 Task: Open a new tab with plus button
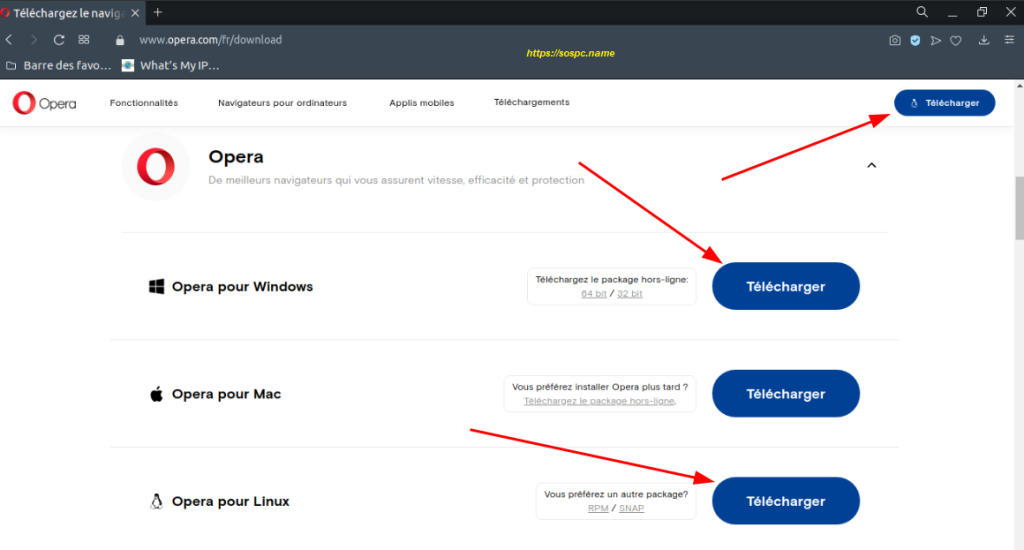[x=157, y=12]
